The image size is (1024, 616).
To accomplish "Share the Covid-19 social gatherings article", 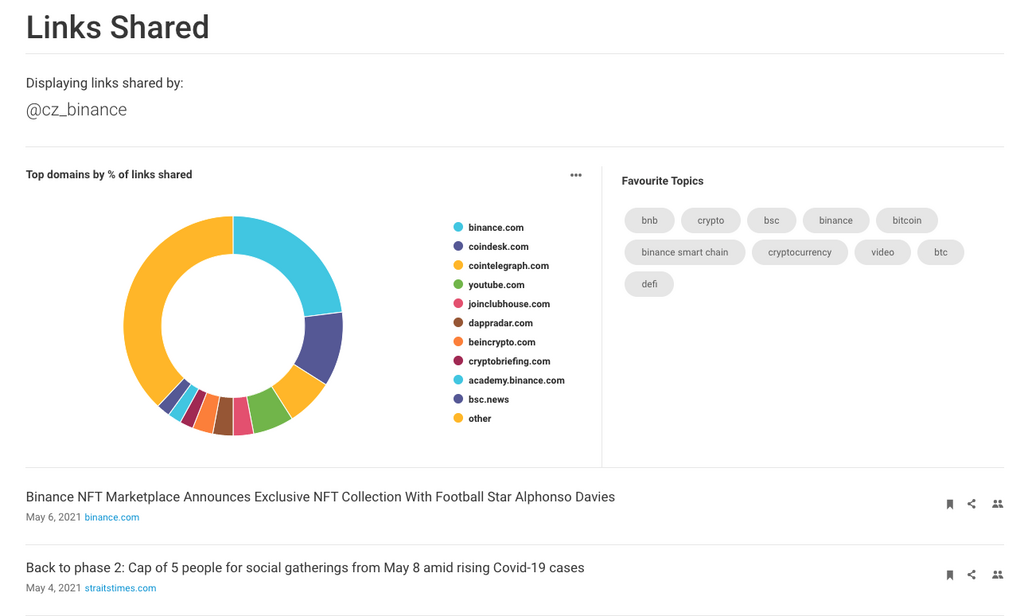I will coord(972,575).
